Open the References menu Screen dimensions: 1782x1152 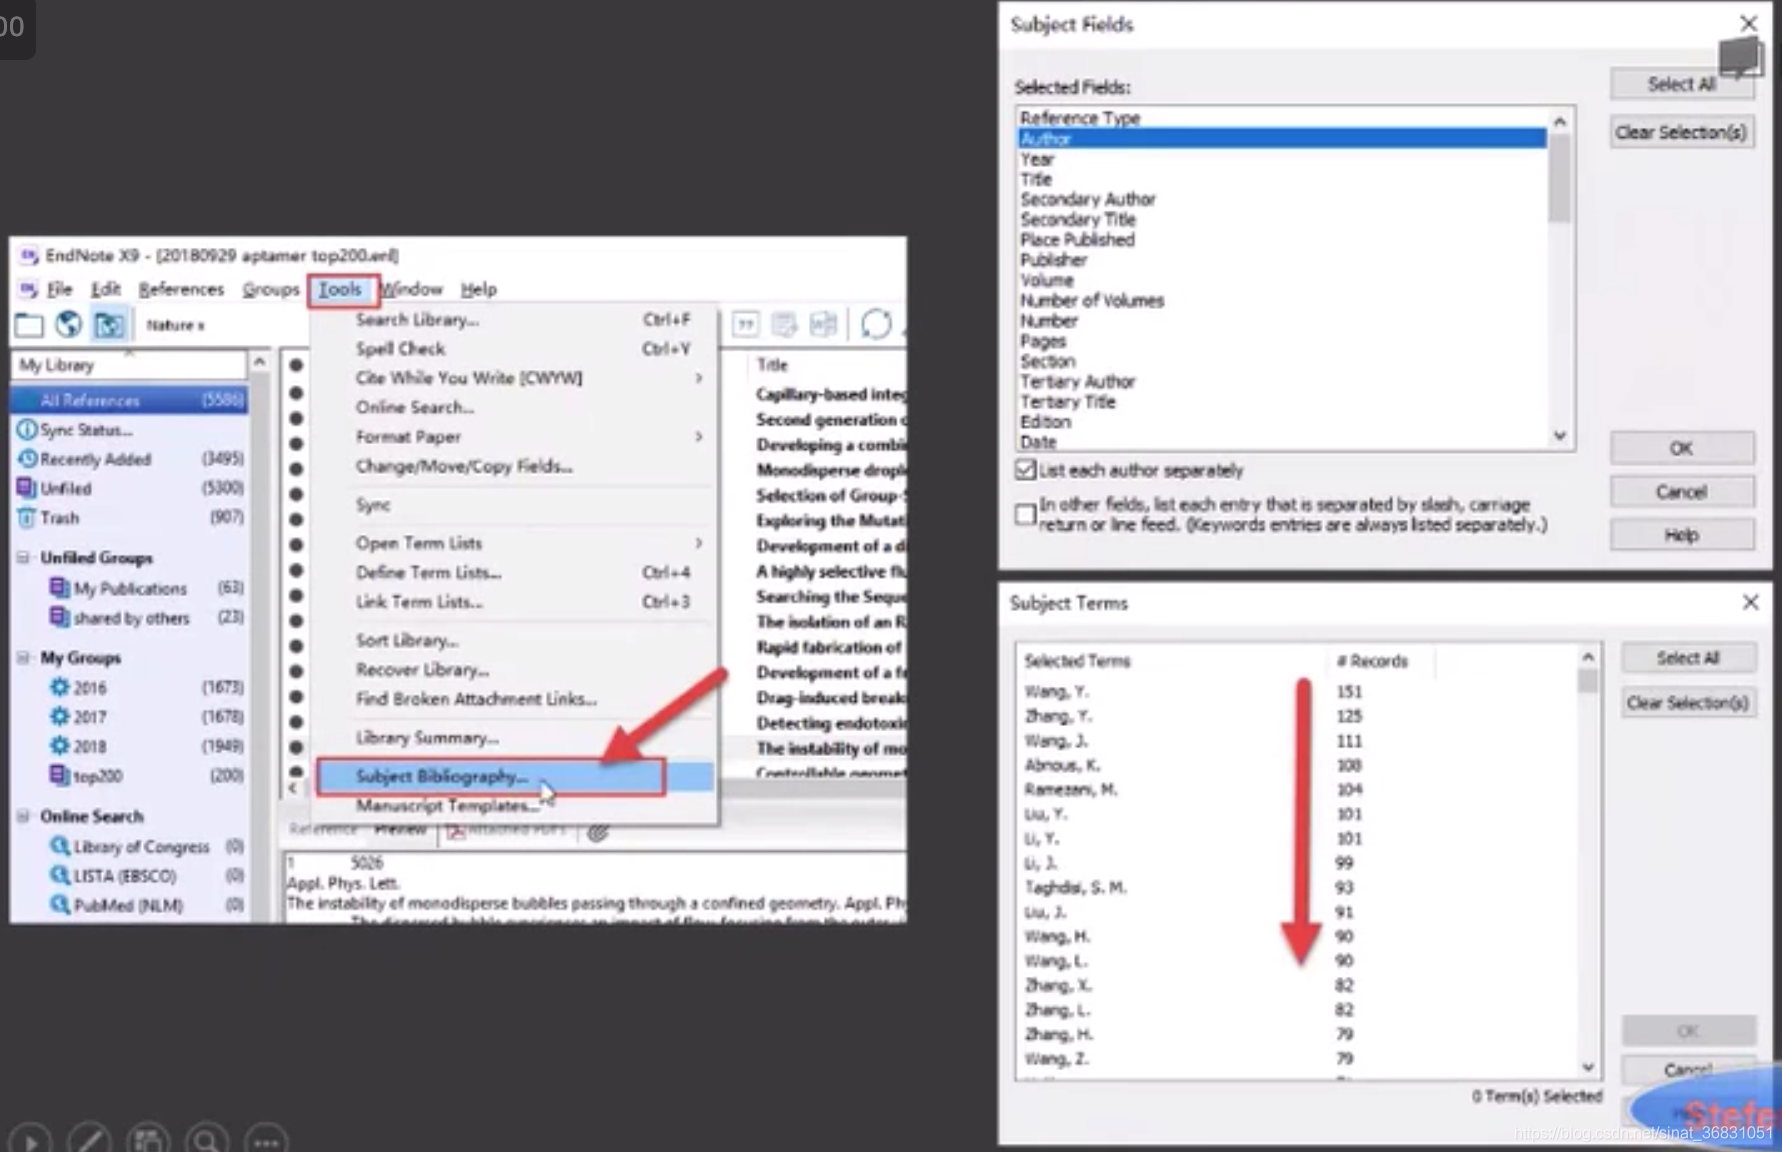point(181,289)
